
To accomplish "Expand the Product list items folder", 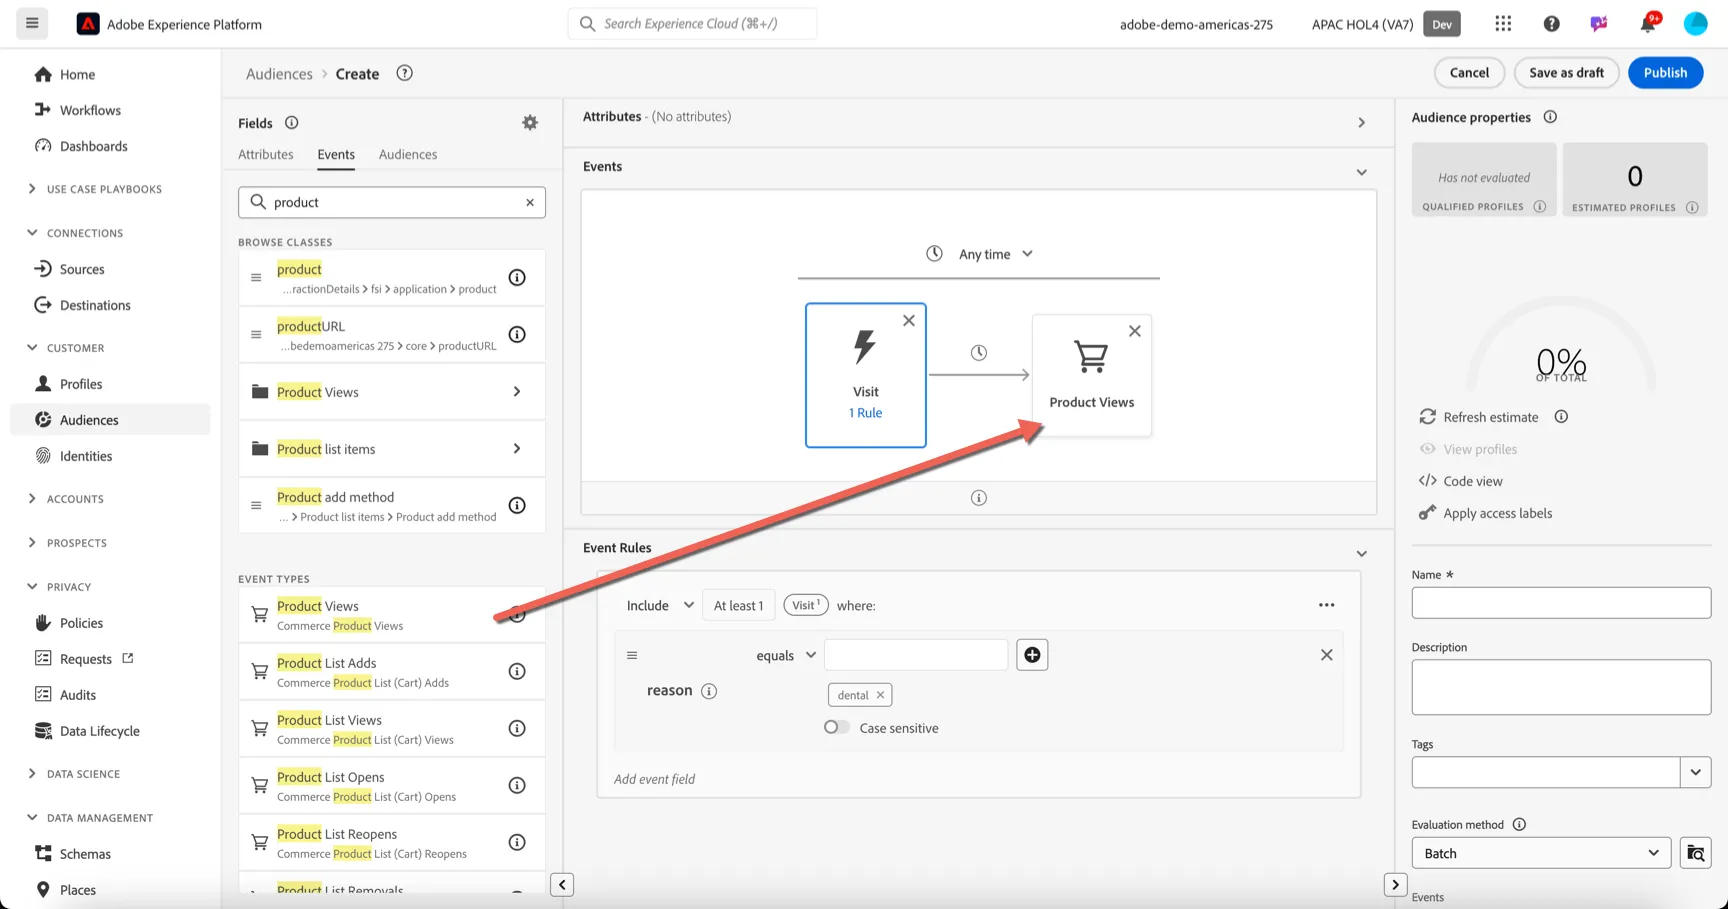I will pyautogui.click(x=392, y=449).
